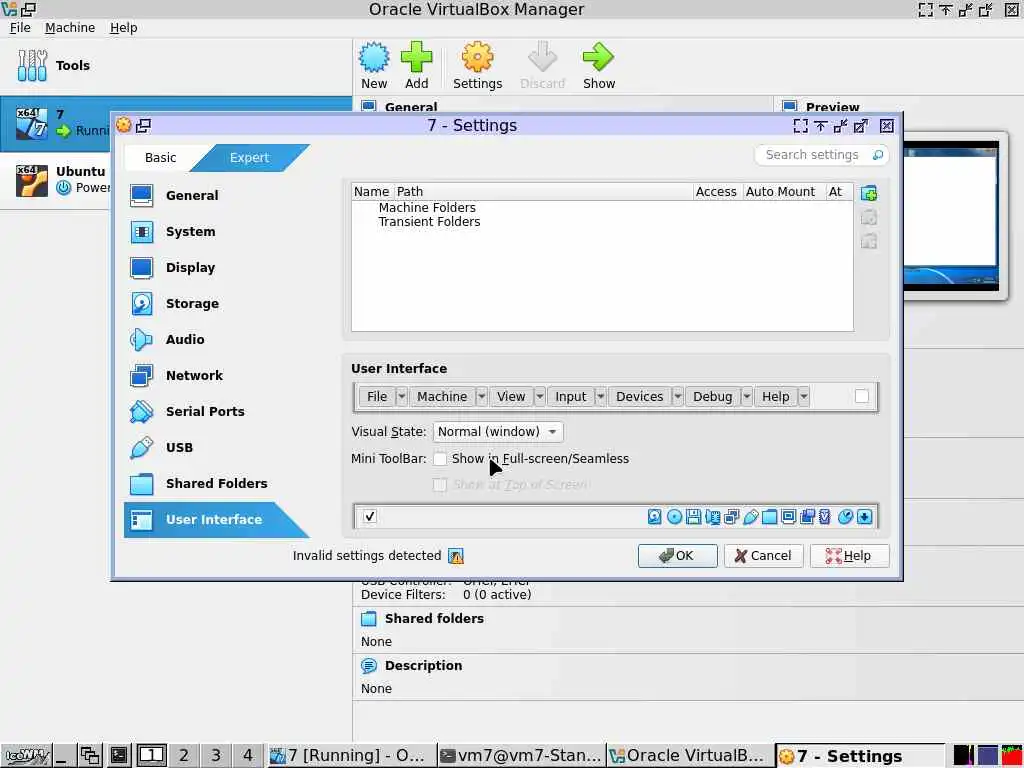Image resolution: width=1024 pixels, height=768 pixels.
Task: Switch to 7 [Running] window in taskbar
Action: [x=351, y=756]
